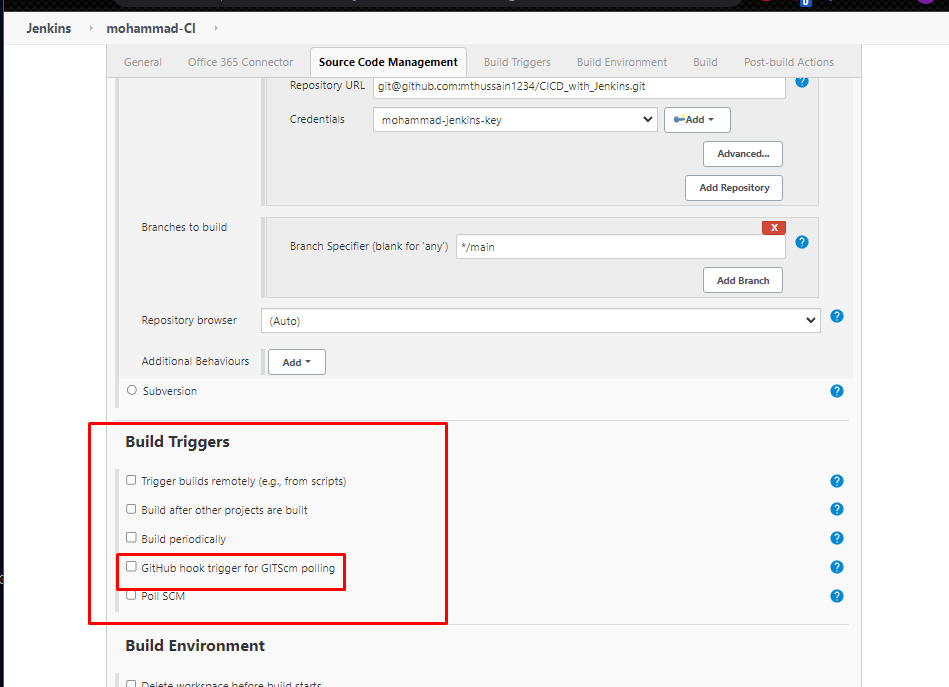Click the Build Environment section heading
Screen dimensions: 949x687
tap(195, 646)
